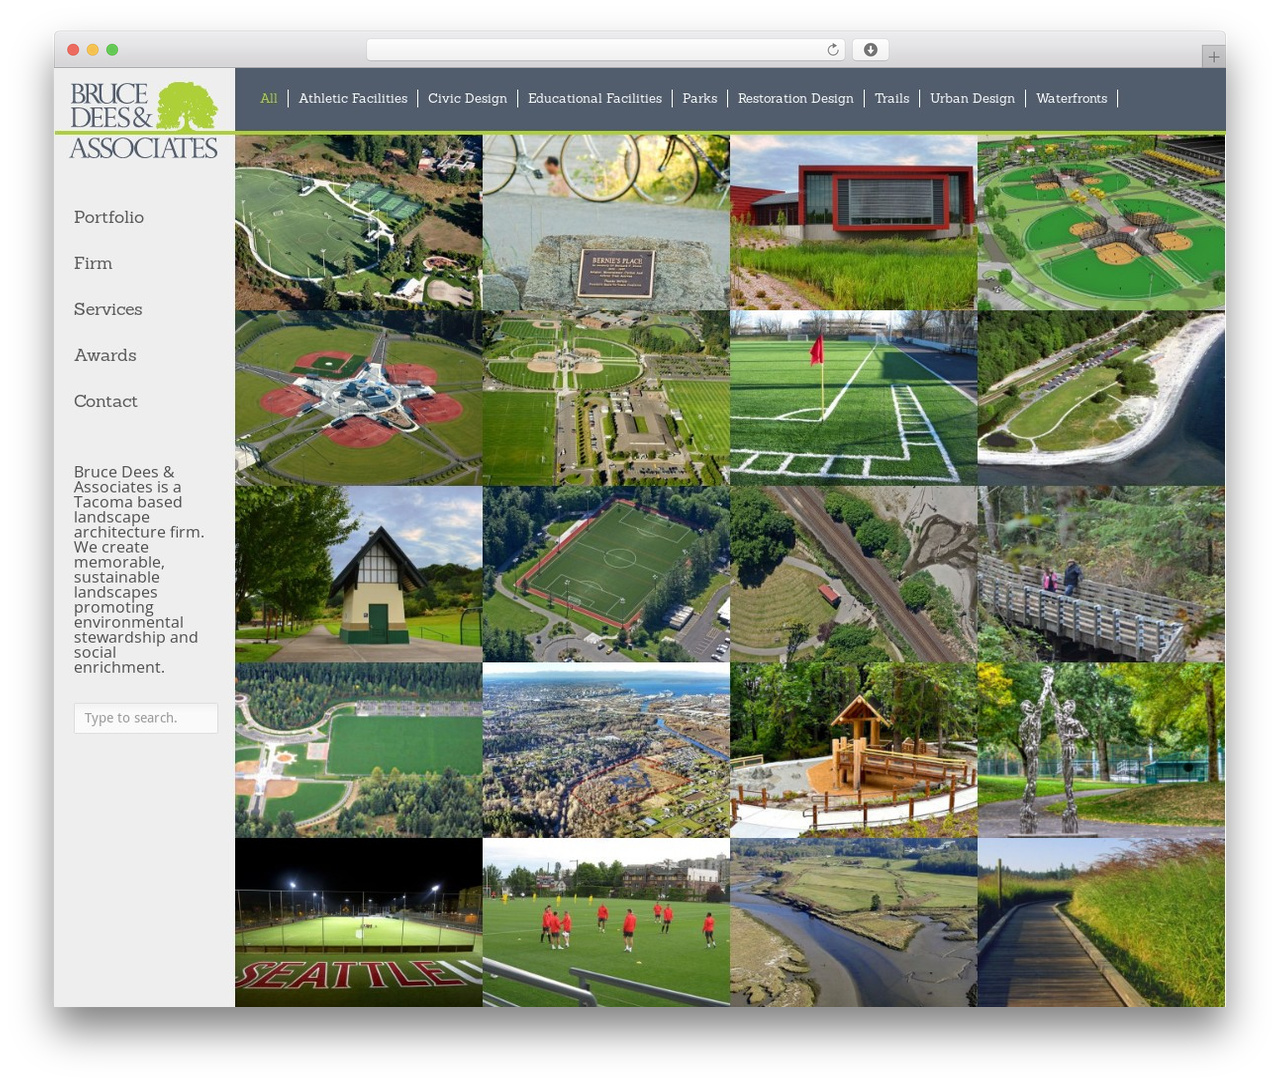The width and height of the screenshot is (1280, 1084).
Task: Select the All portfolio filter
Action: point(269,98)
